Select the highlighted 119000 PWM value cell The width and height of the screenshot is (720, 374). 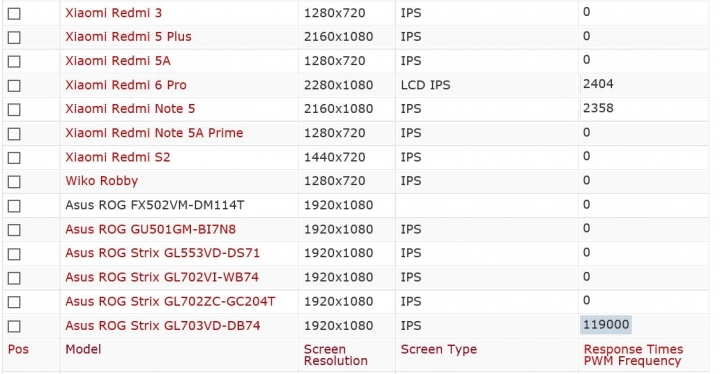606,324
